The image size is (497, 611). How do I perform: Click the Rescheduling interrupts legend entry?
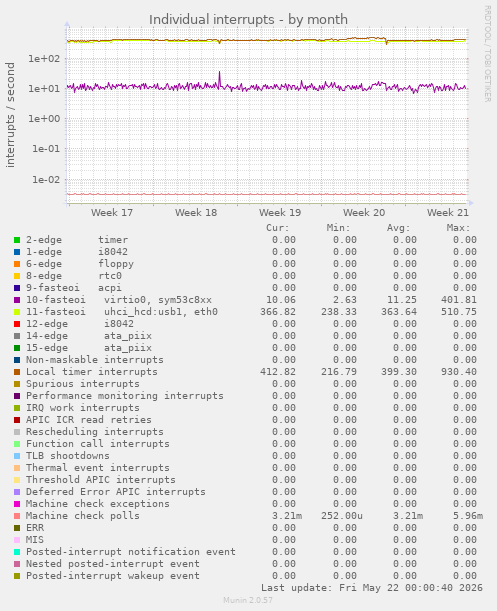95,432
